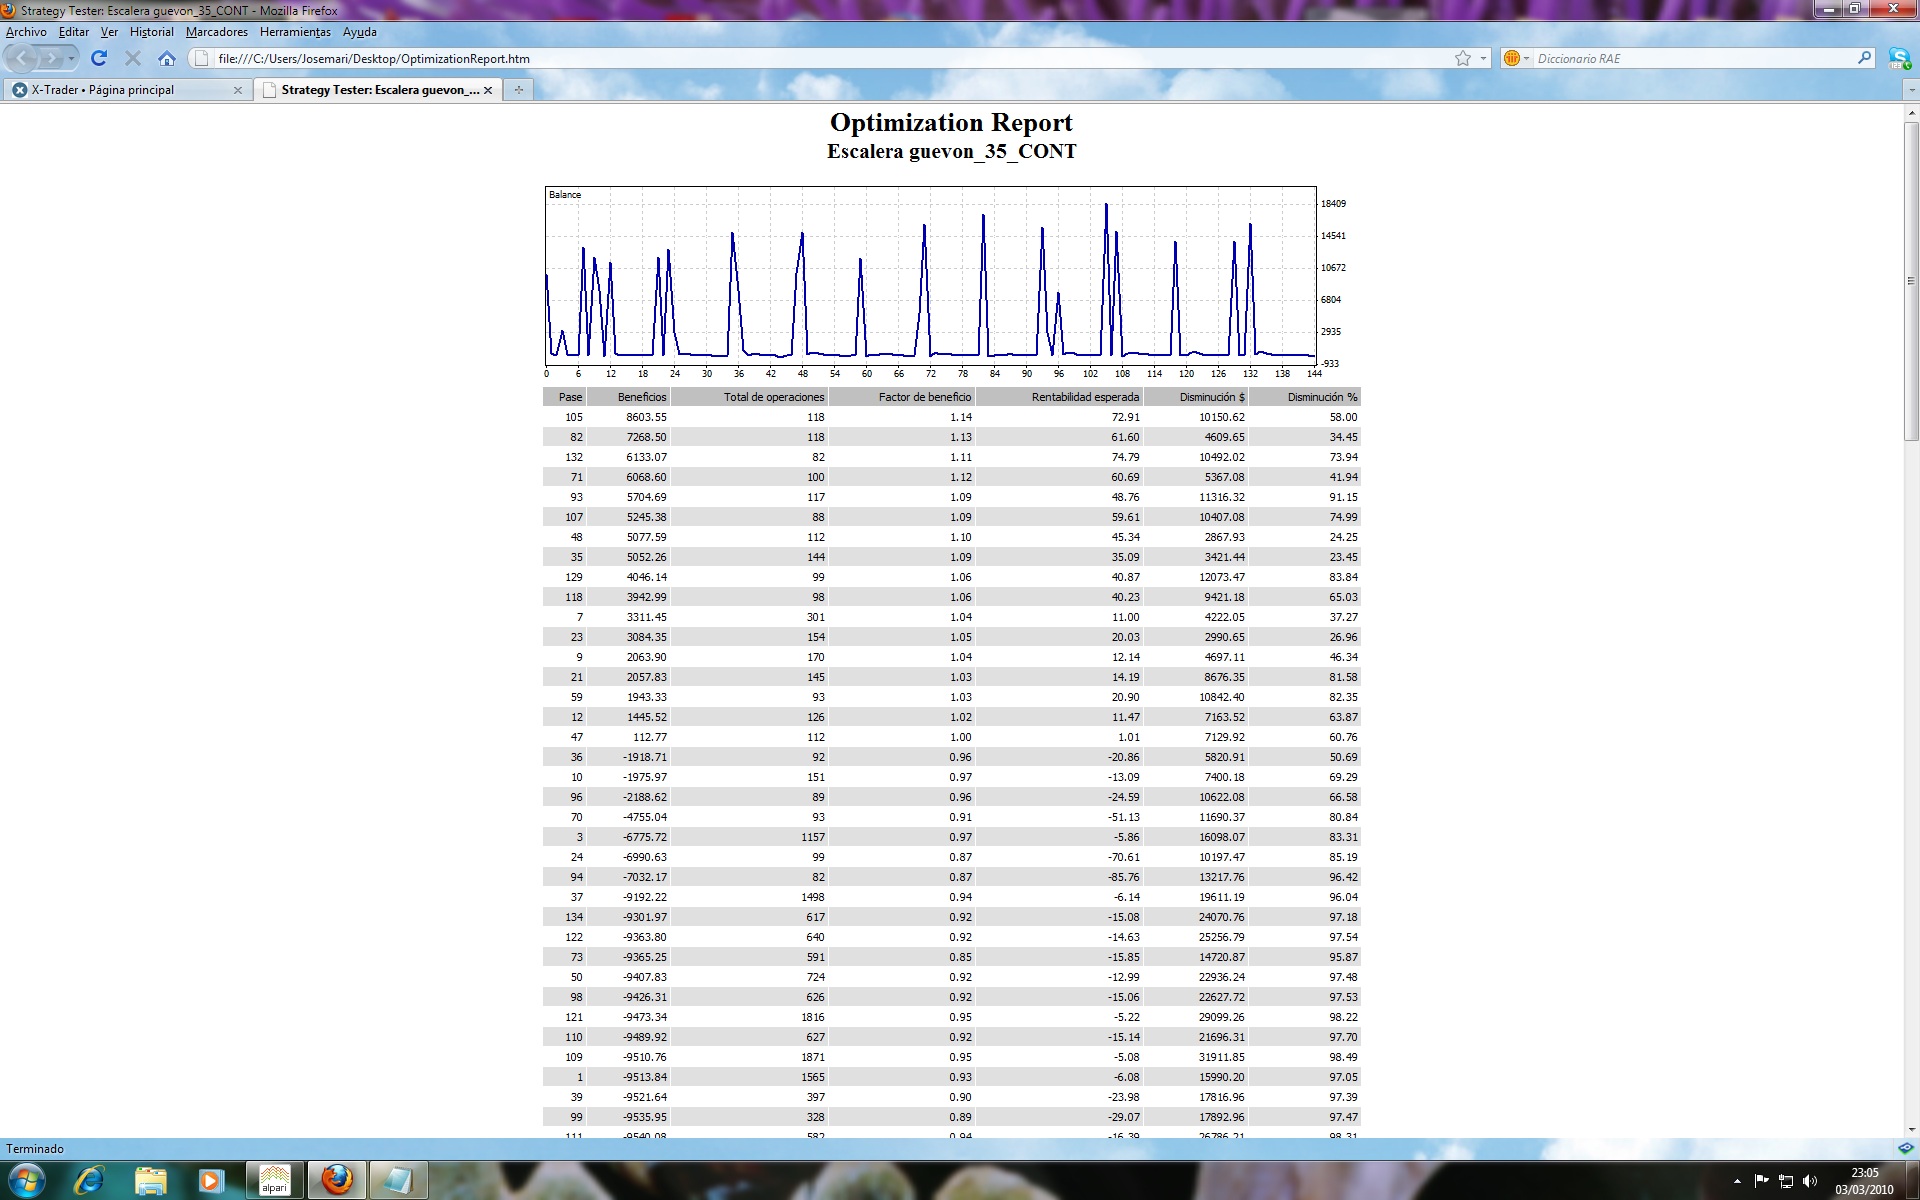Open the Herramientas menu

coord(295,32)
